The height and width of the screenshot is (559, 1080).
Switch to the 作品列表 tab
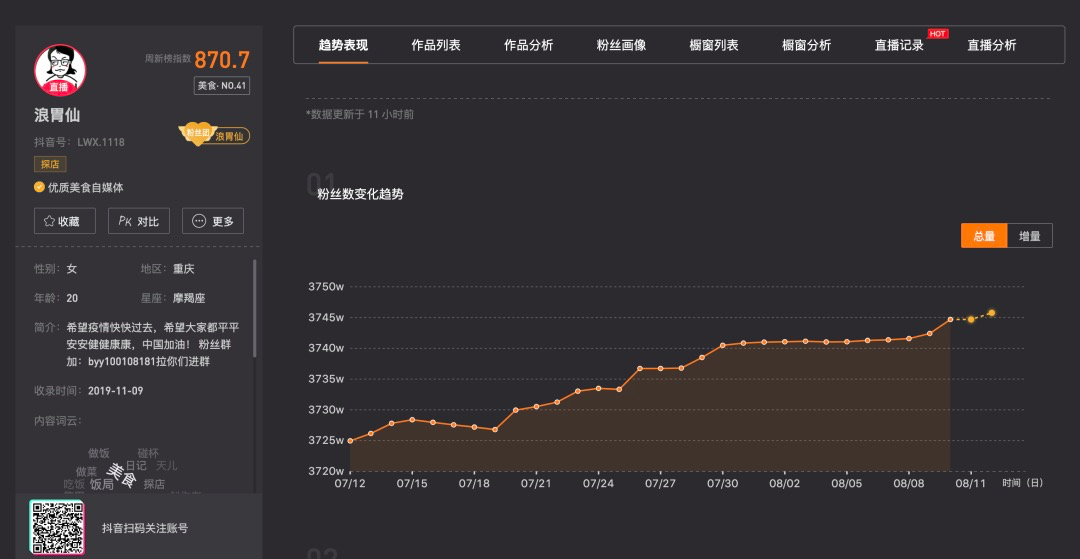[x=436, y=45]
